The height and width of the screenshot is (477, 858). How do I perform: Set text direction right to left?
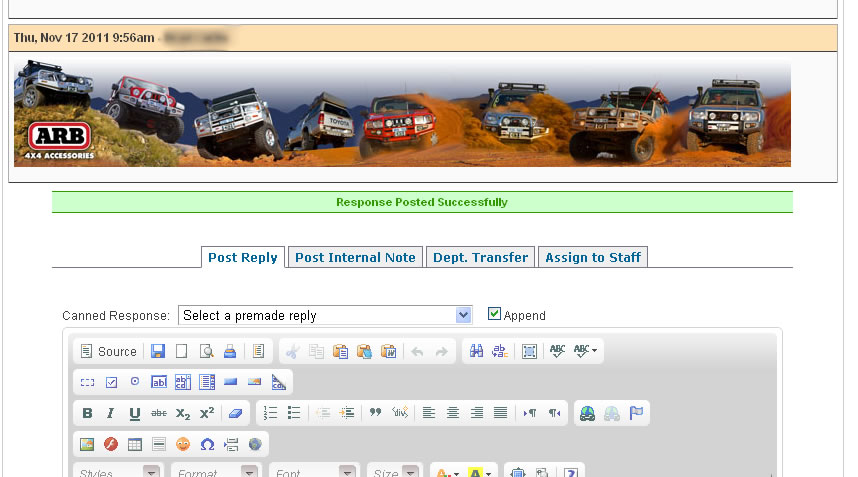(554, 413)
